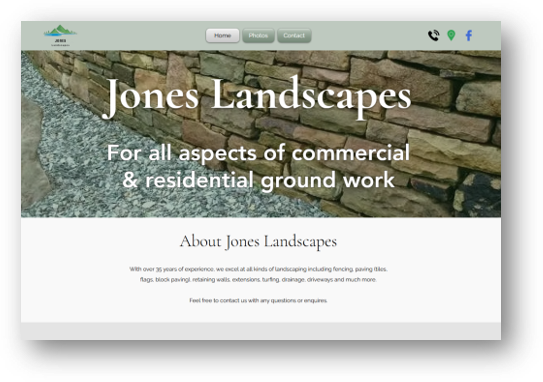Click the 'For all aspects of commercial' tagline

(258, 166)
